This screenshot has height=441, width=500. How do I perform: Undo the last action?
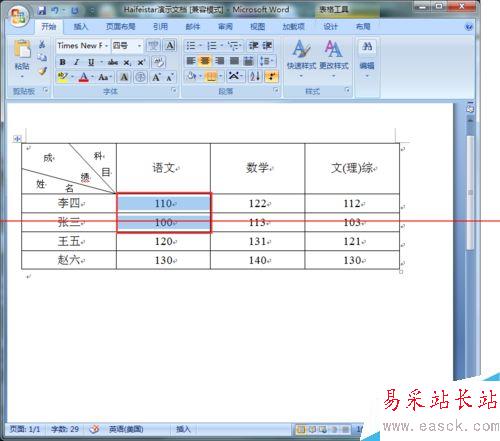[55, 10]
